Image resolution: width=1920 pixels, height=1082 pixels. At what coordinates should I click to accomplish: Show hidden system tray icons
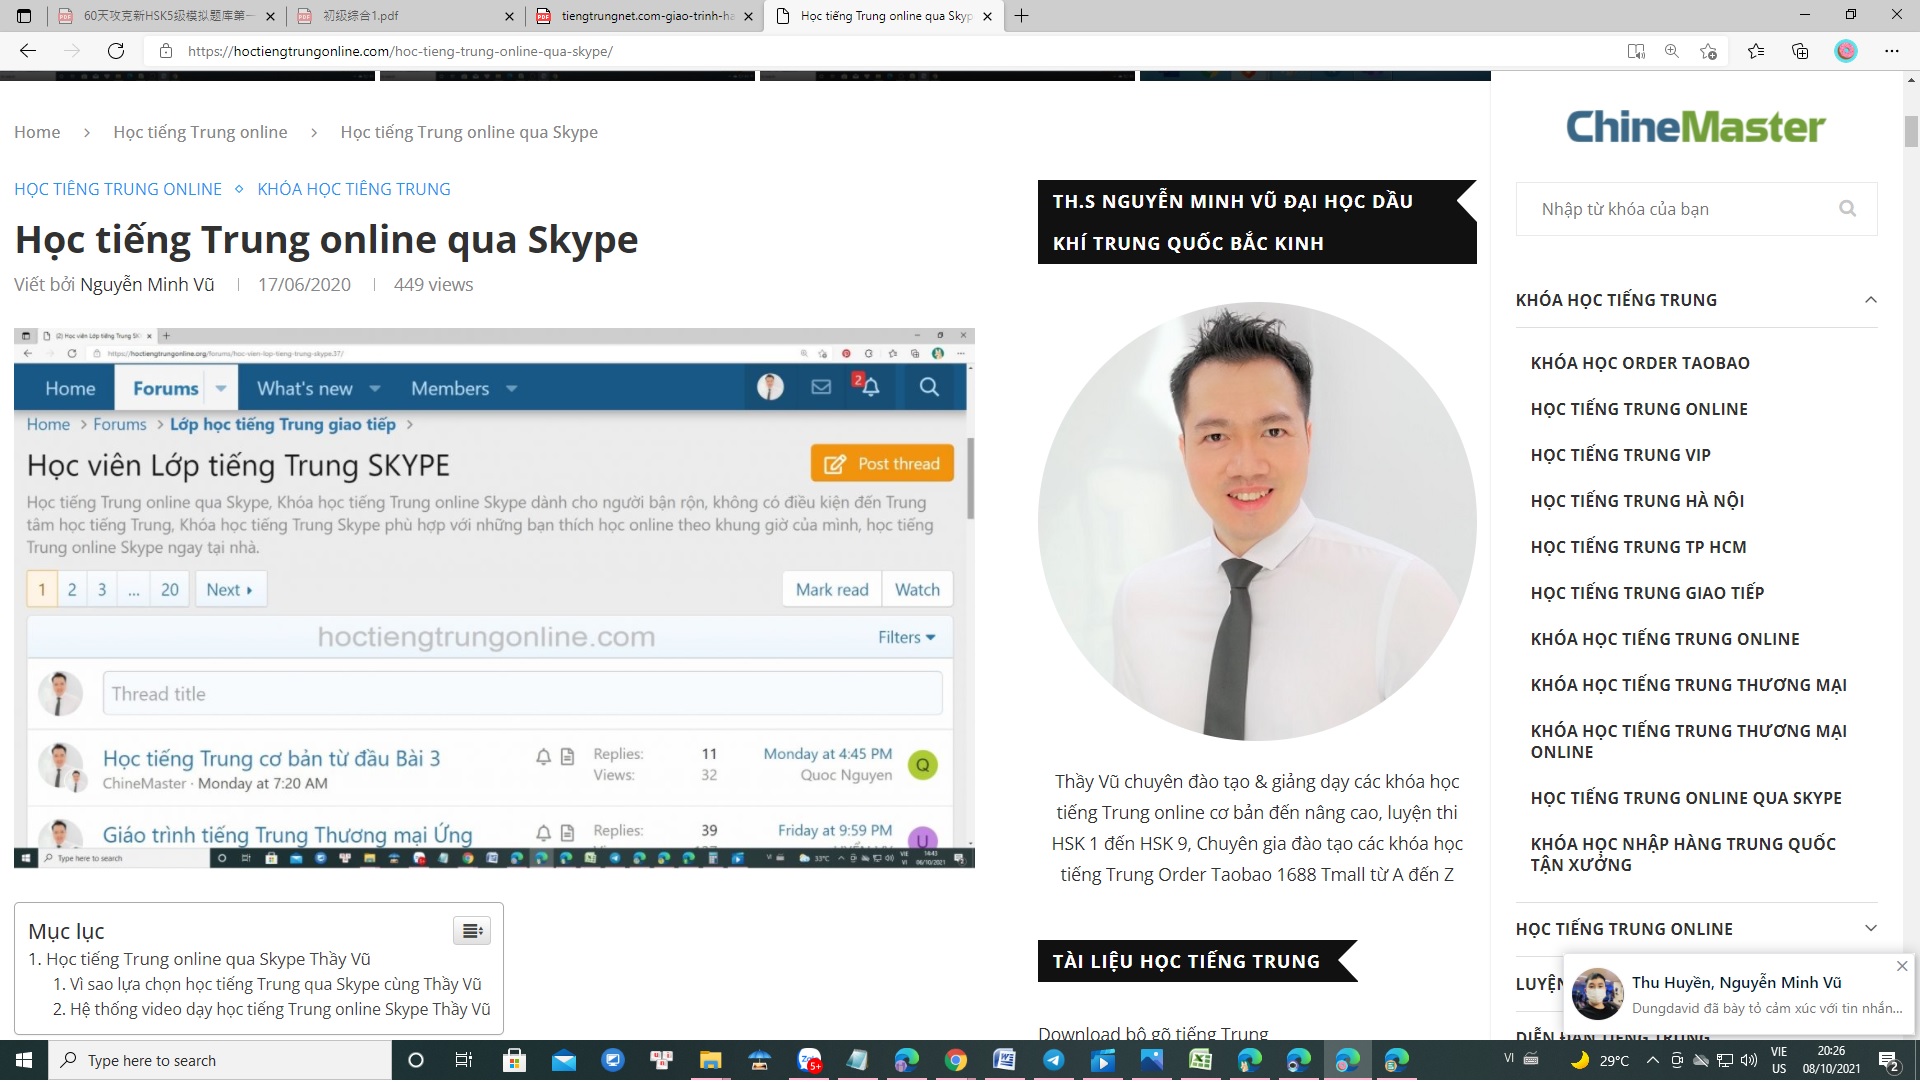click(1652, 1061)
